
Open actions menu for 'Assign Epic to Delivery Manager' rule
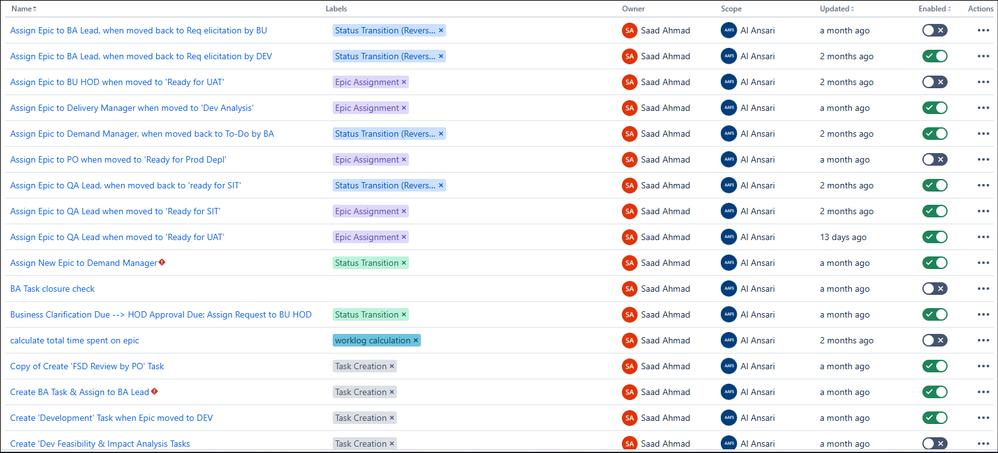(x=983, y=108)
